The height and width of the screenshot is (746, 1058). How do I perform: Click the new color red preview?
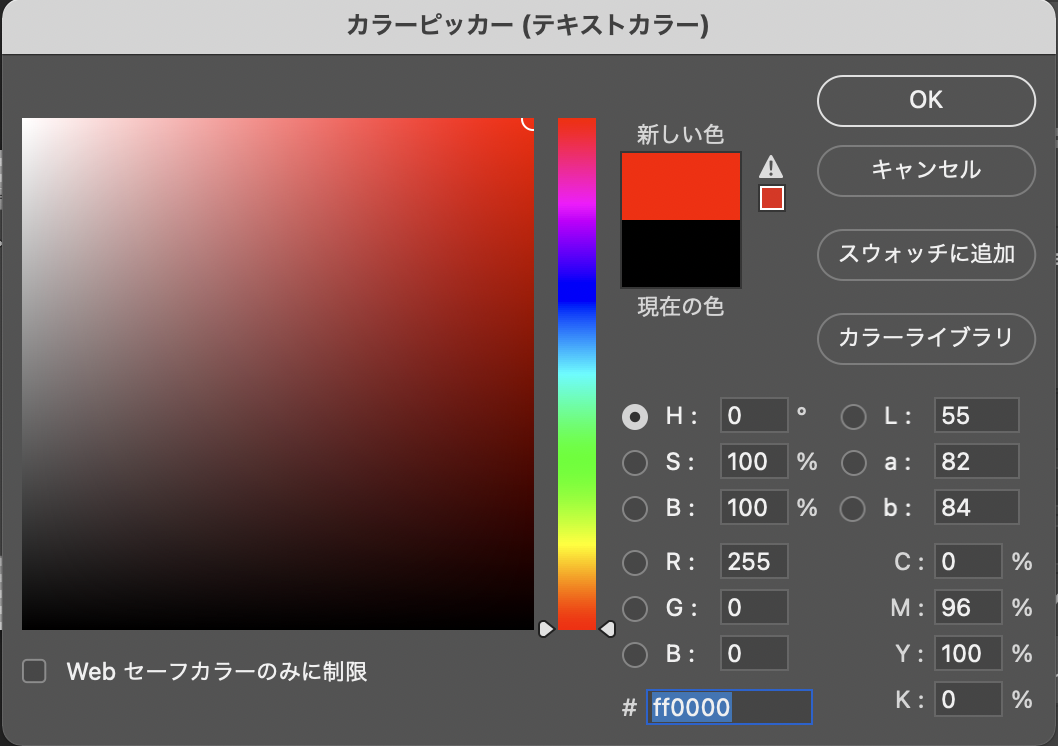[x=681, y=187]
